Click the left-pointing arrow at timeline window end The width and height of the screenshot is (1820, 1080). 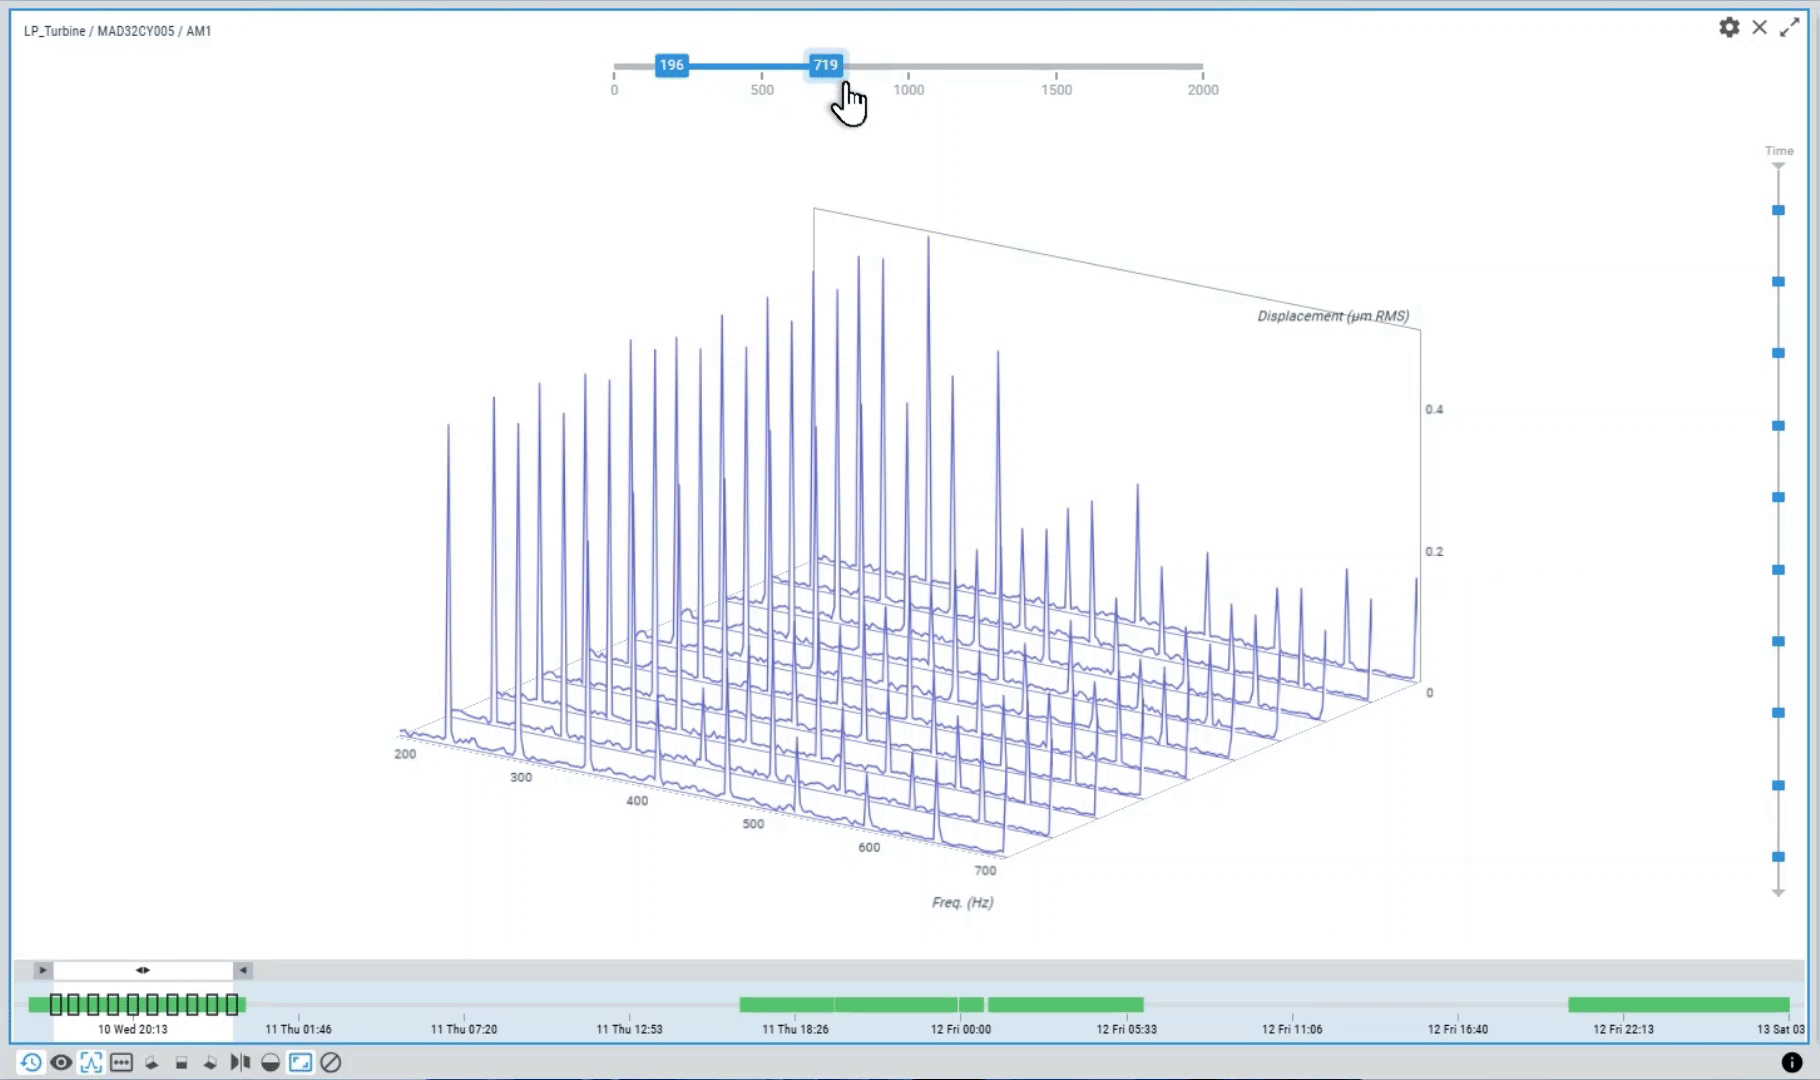[x=243, y=970]
